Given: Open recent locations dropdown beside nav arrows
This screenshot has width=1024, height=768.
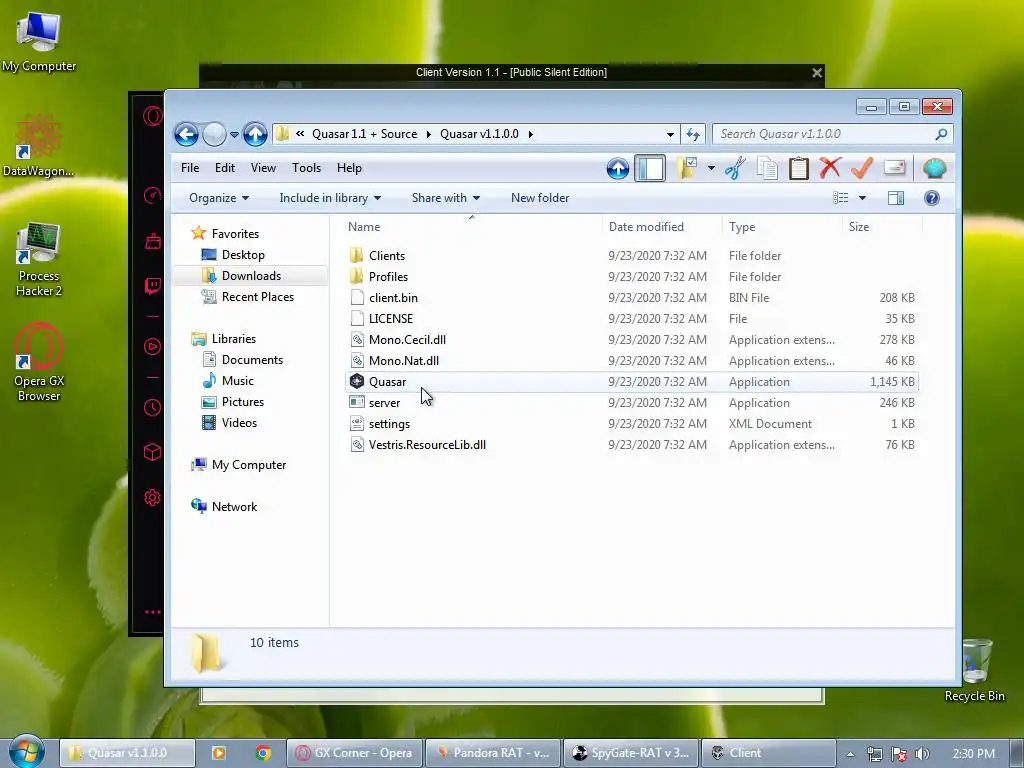Looking at the screenshot, I should [234, 135].
